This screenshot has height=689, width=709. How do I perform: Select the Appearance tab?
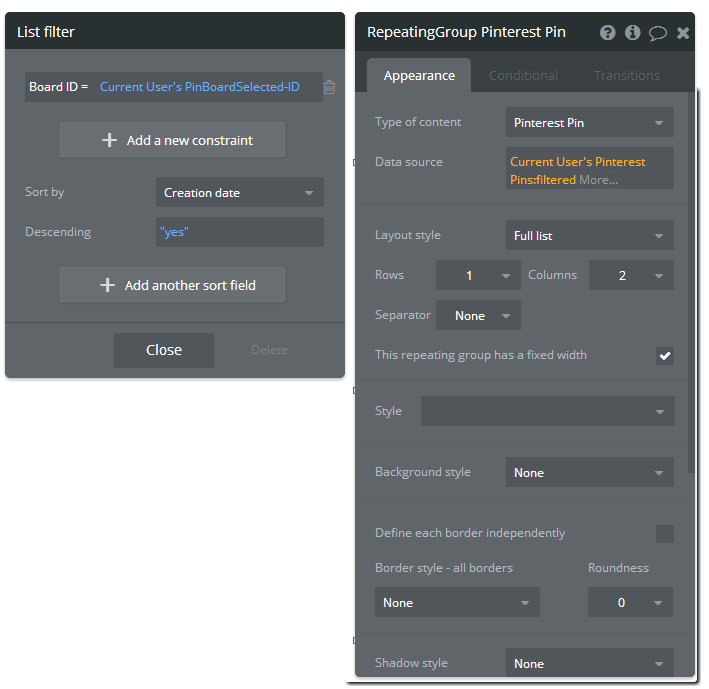point(419,75)
